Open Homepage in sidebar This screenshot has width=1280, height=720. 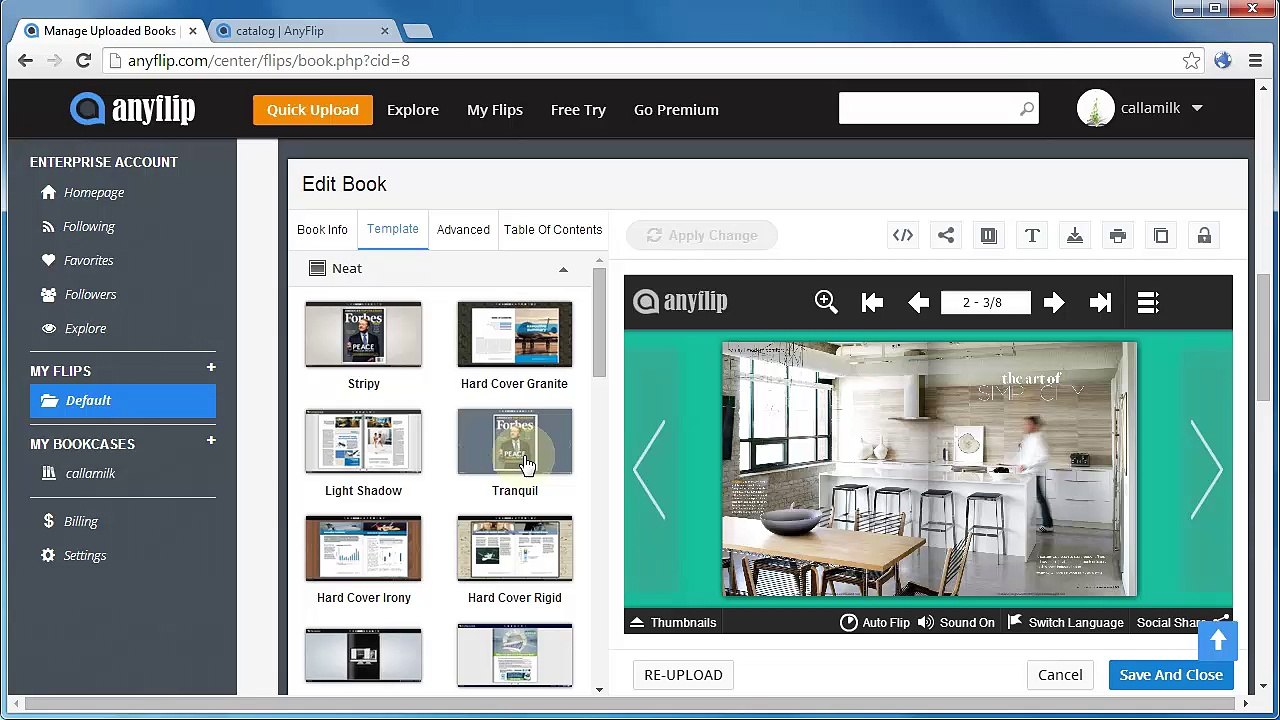83,192
